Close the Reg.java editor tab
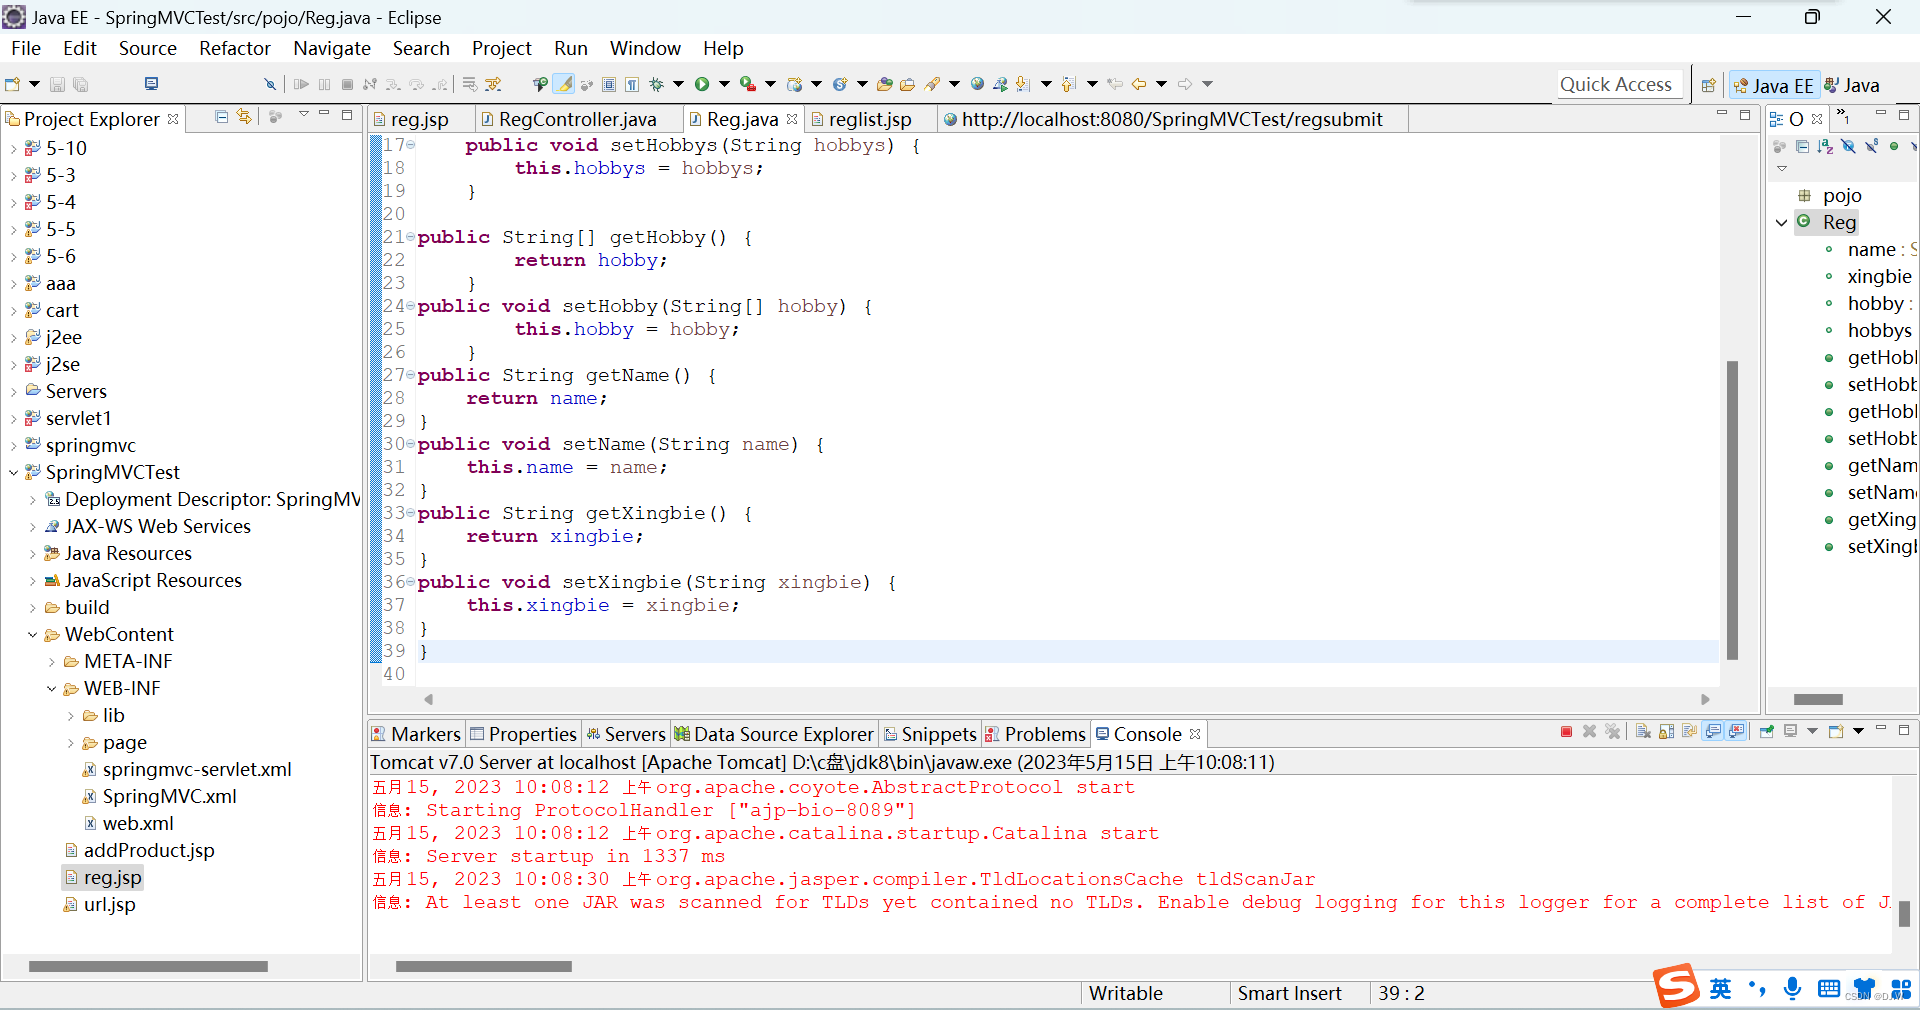 pyautogui.click(x=792, y=118)
